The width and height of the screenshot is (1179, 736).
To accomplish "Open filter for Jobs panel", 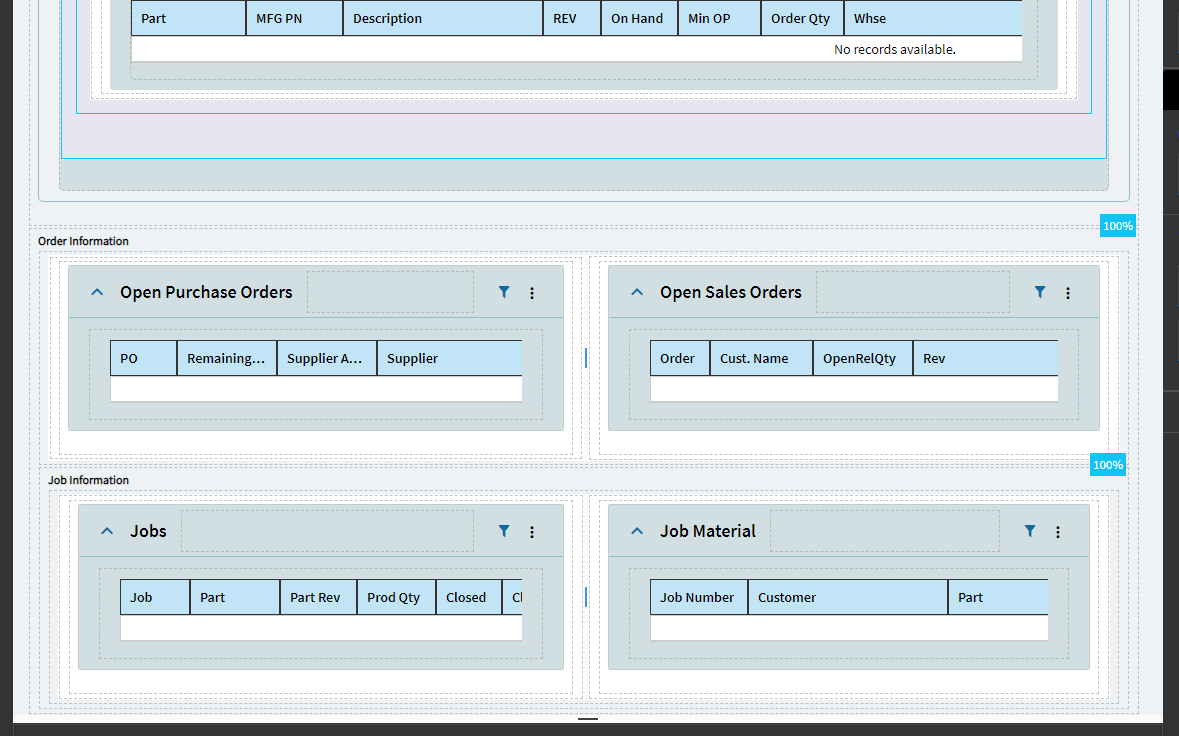I will click(505, 532).
